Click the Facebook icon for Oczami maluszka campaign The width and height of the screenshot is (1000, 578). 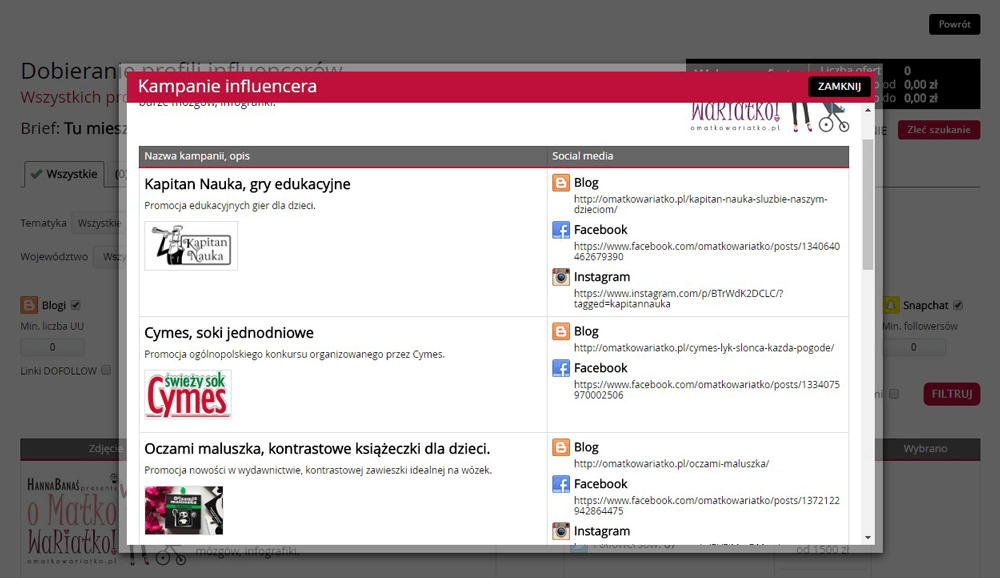coord(561,484)
